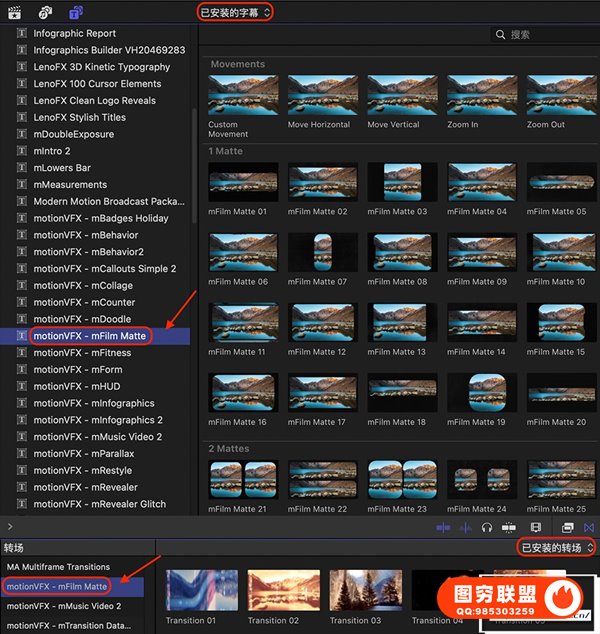Expand the panel with the bottom-left chevron
The height and width of the screenshot is (634, 600).
point(10,526)
